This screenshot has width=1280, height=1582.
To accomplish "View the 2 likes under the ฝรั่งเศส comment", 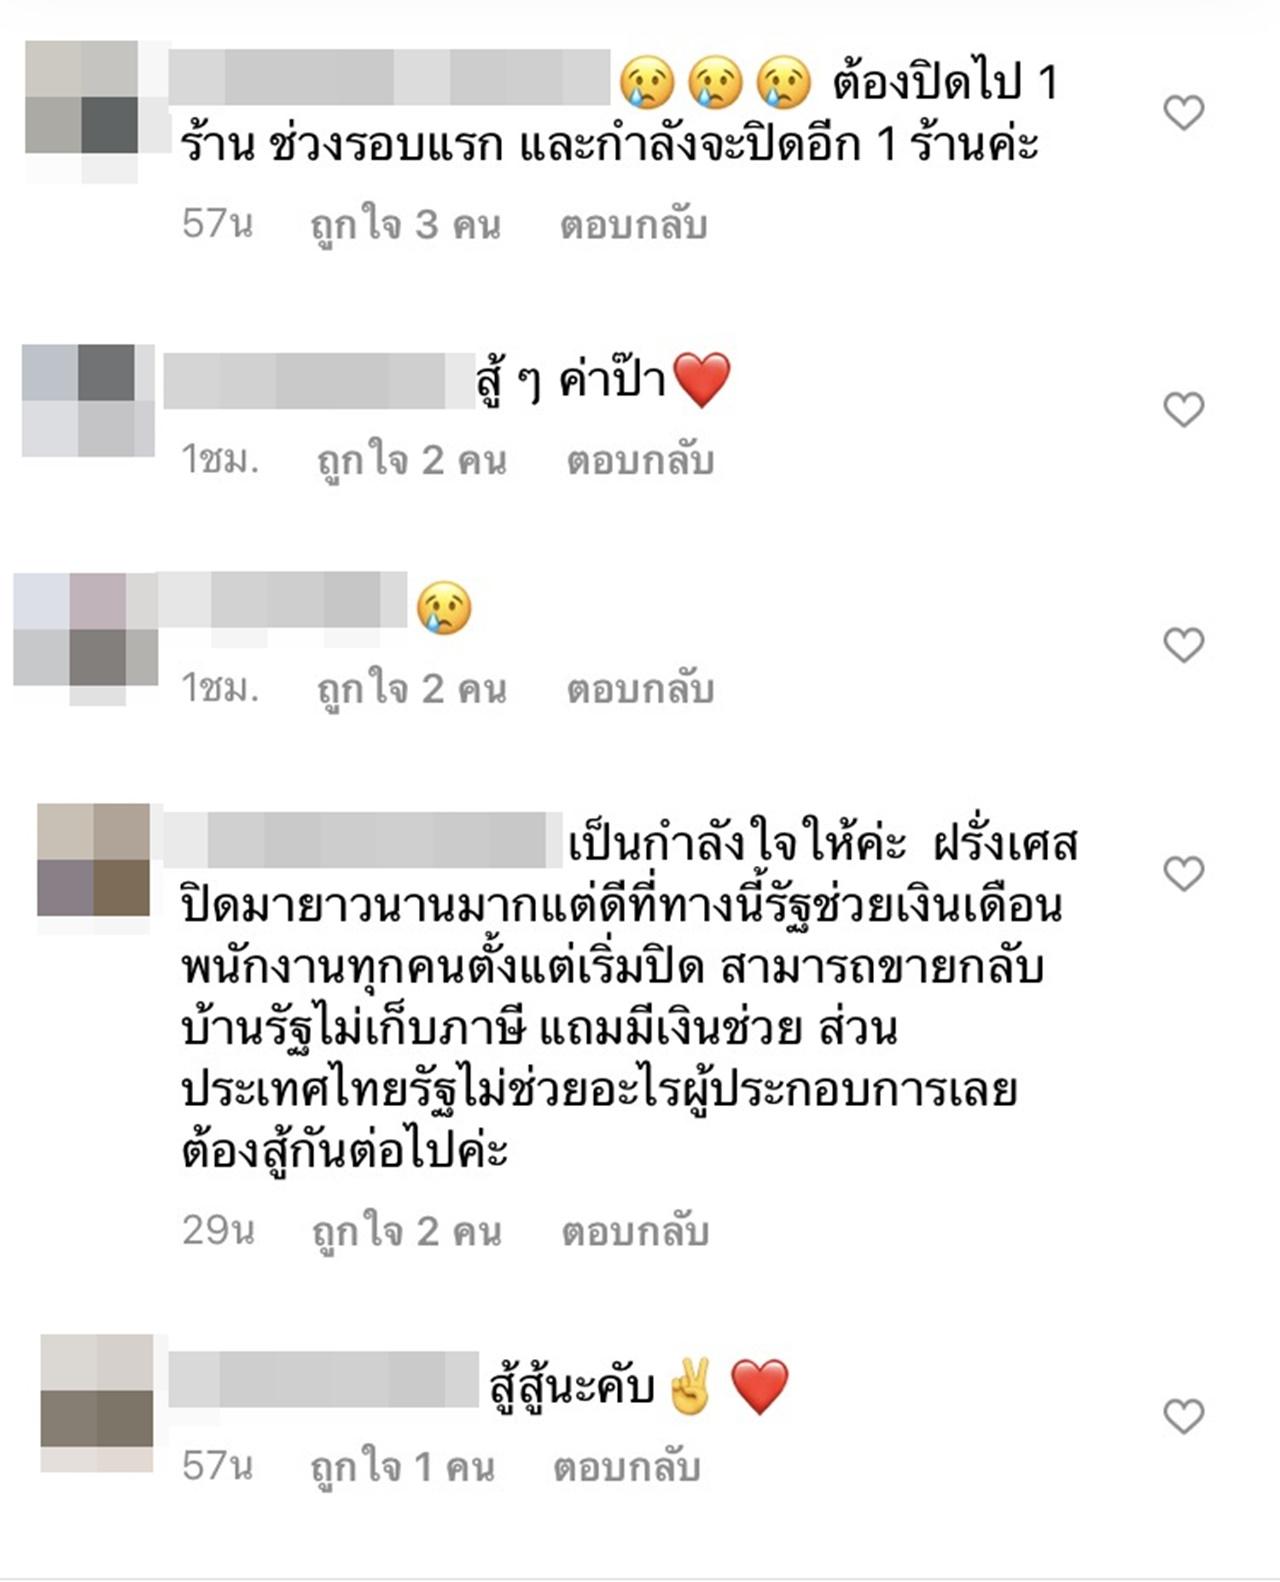I will click(406, 1231).
